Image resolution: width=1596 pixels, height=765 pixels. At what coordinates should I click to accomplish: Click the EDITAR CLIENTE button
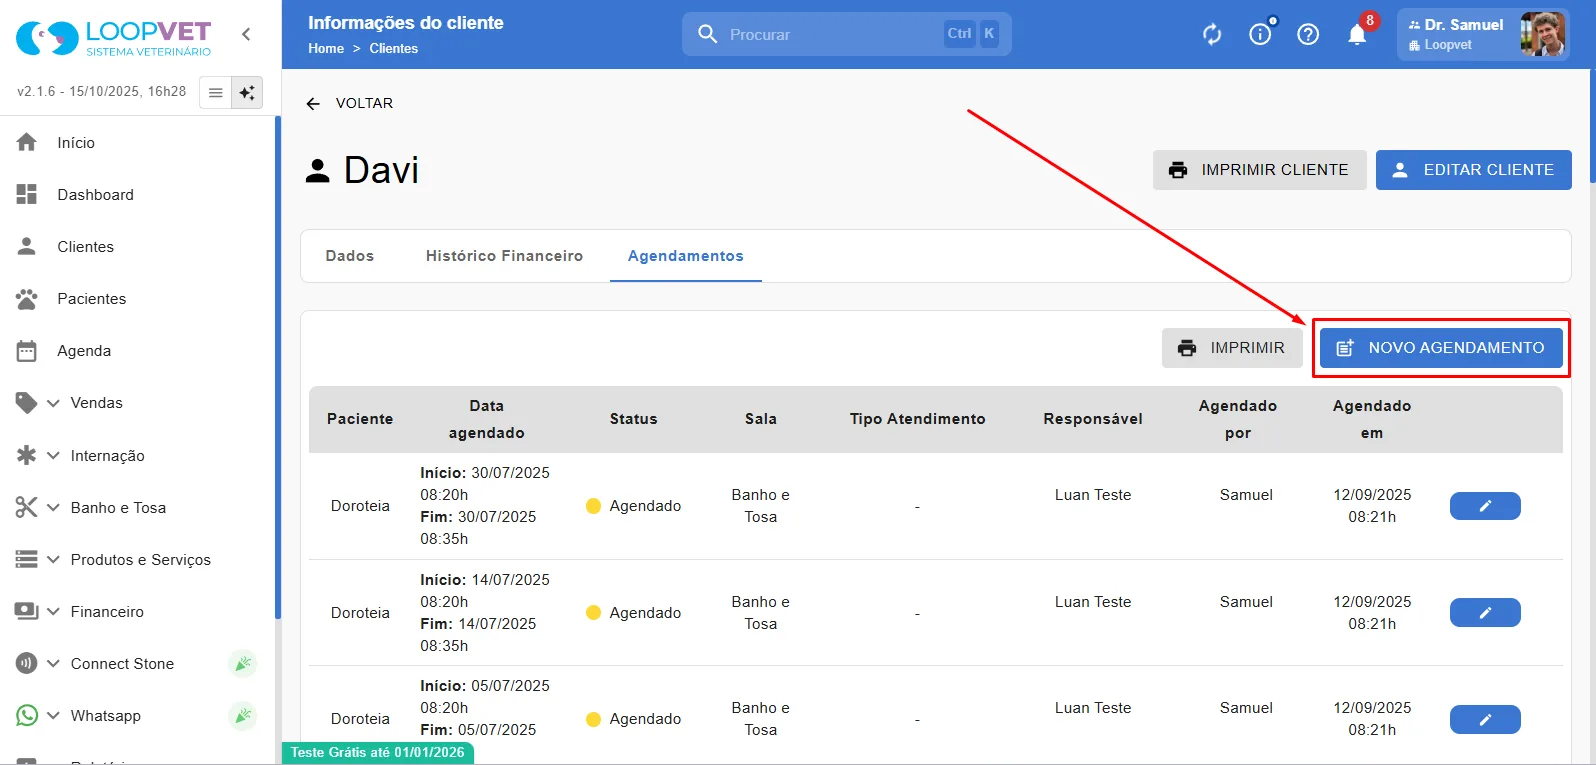click(x=1474, y=170)
